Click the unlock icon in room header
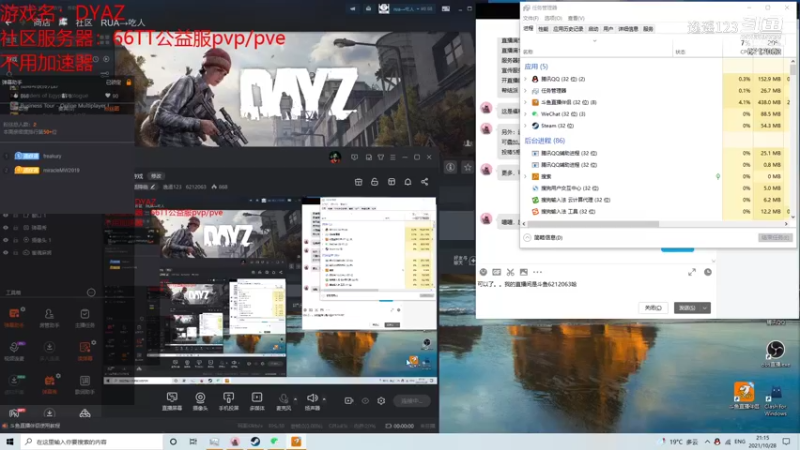This screenshot has height=450, width=800. (x=374, y=182)
